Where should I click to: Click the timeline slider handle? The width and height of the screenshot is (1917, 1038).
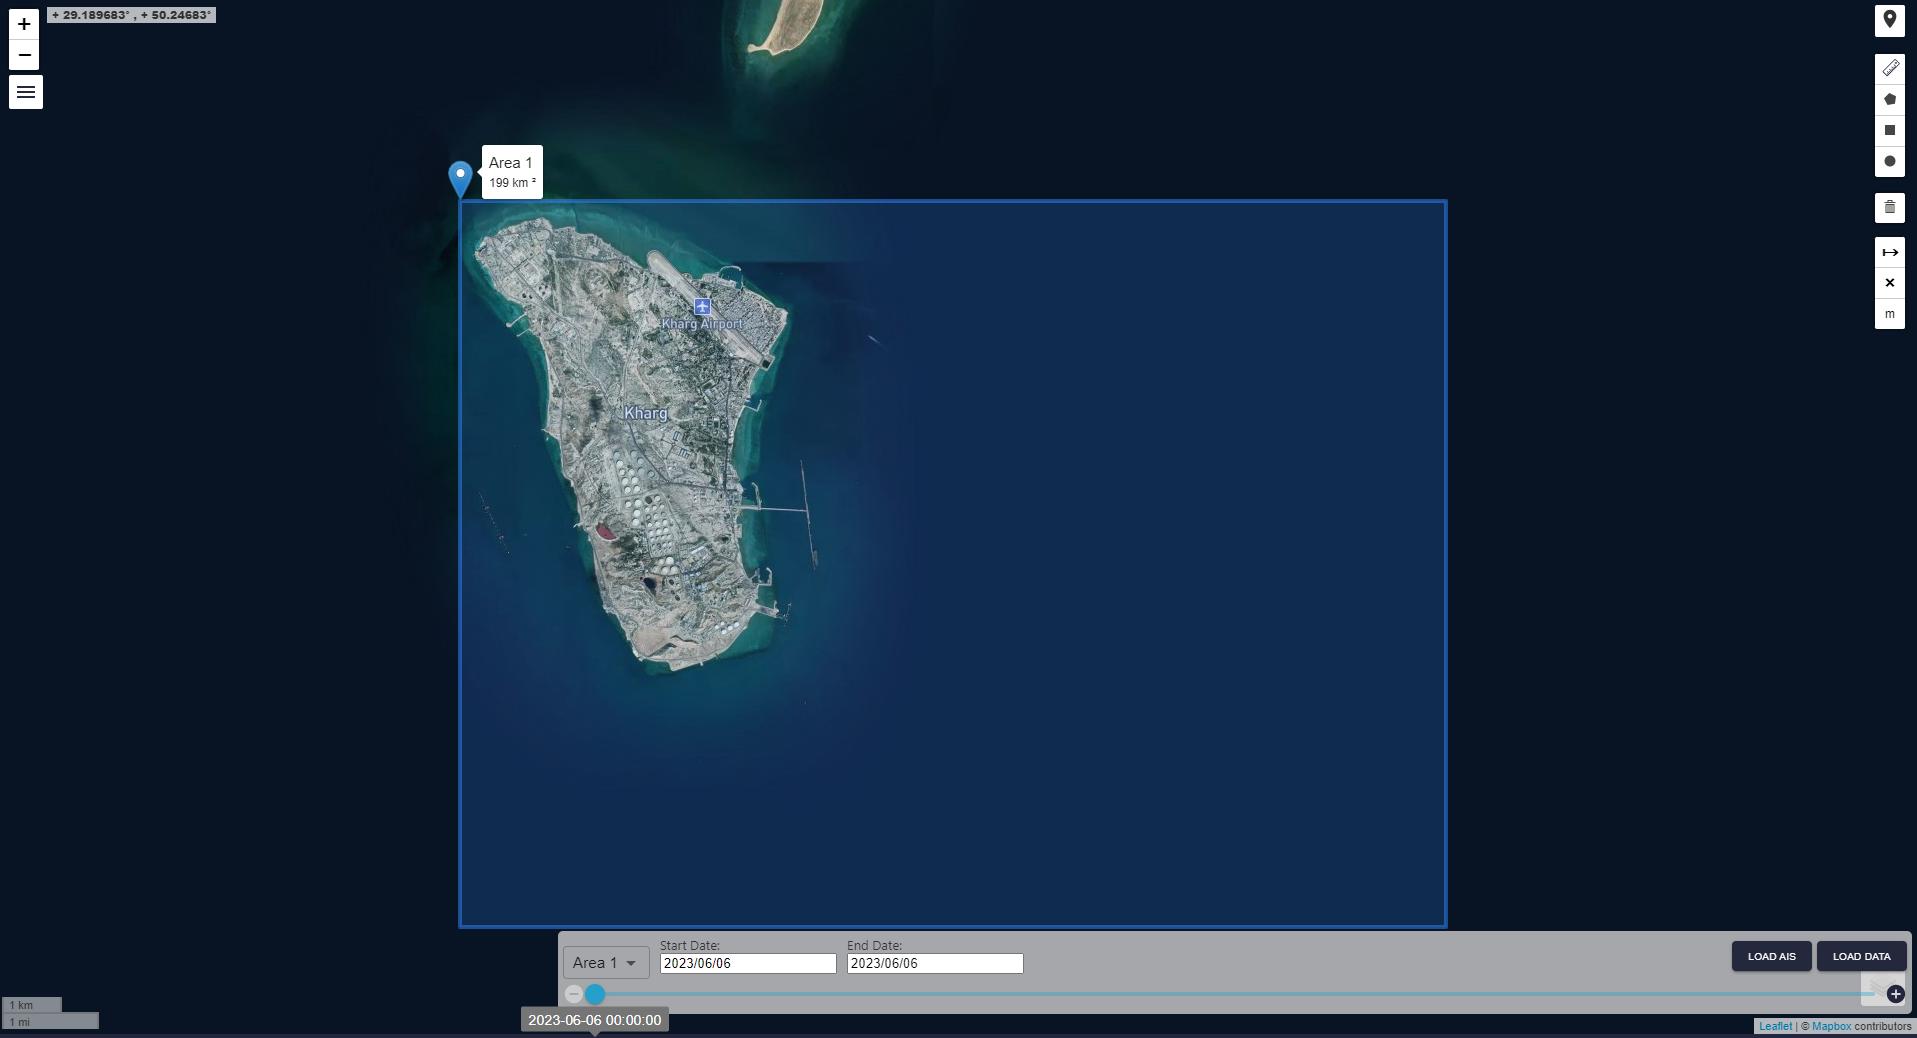595,994
